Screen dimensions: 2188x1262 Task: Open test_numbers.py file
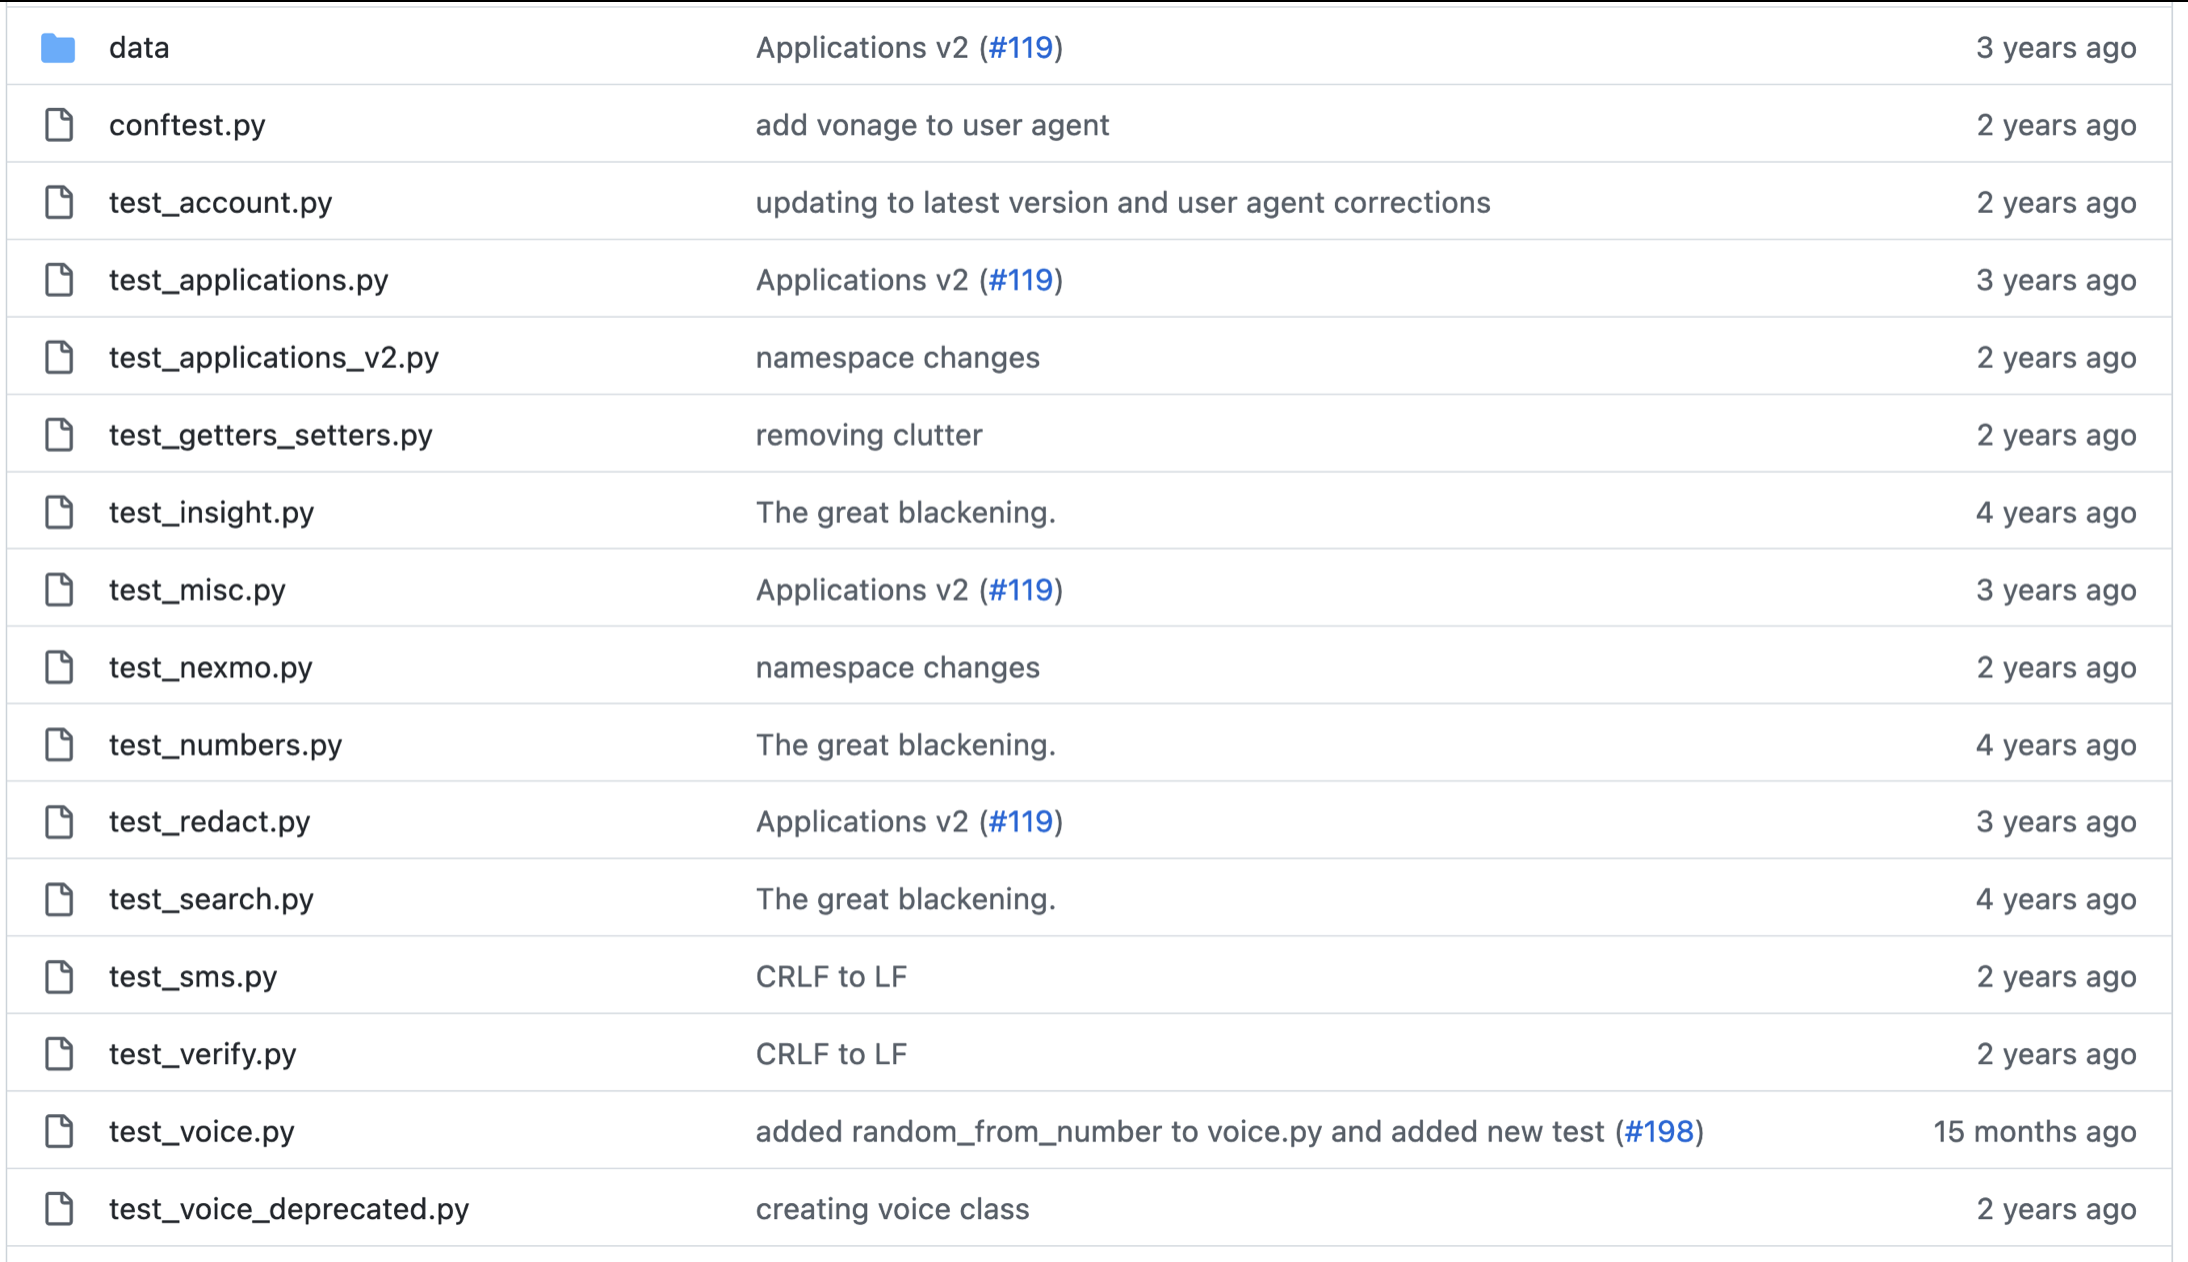(225, 745)
